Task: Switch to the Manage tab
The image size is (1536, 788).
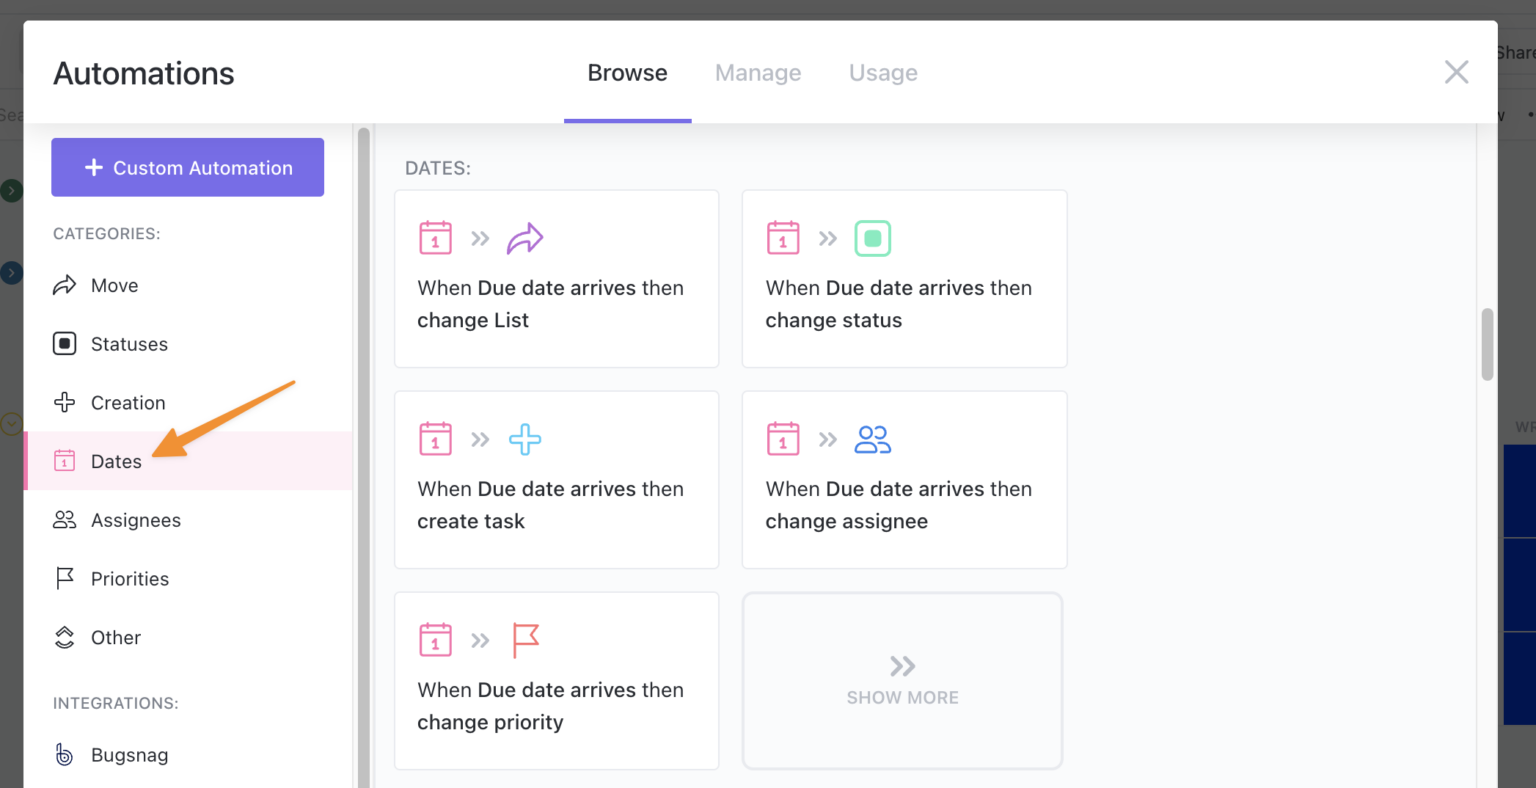Action: click(x=758, y=72)
